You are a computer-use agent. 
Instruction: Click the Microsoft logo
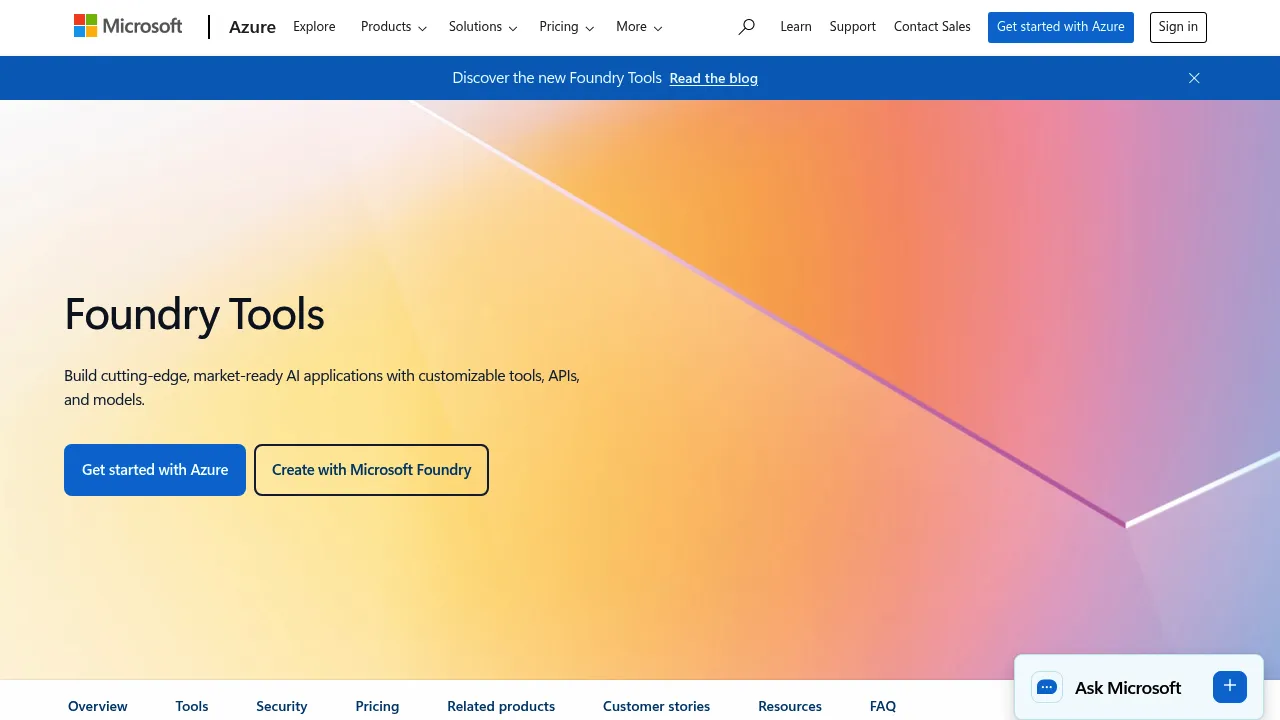pos(128,26)
